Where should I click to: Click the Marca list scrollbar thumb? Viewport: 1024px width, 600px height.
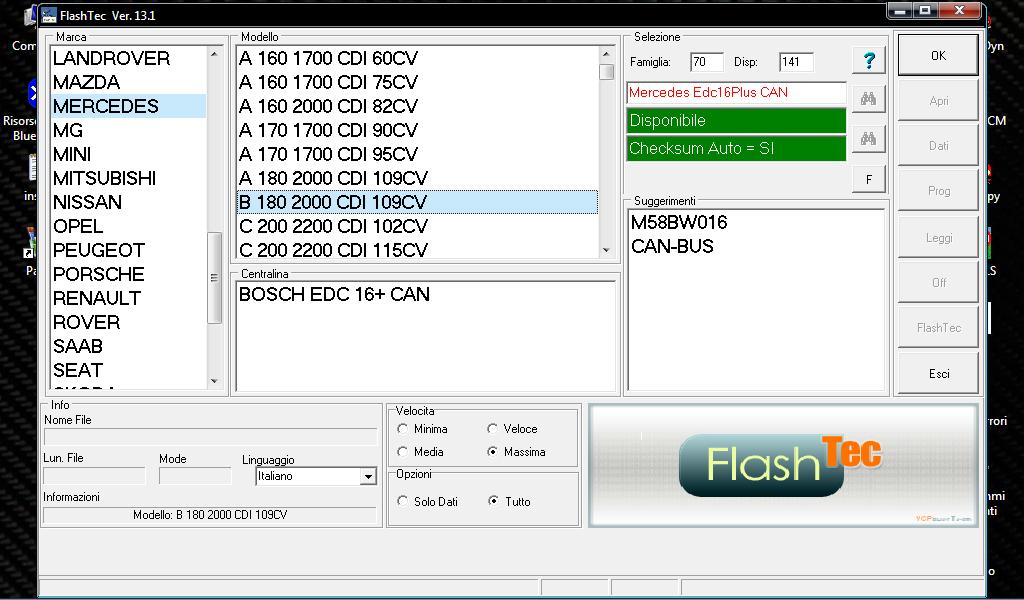214,277
